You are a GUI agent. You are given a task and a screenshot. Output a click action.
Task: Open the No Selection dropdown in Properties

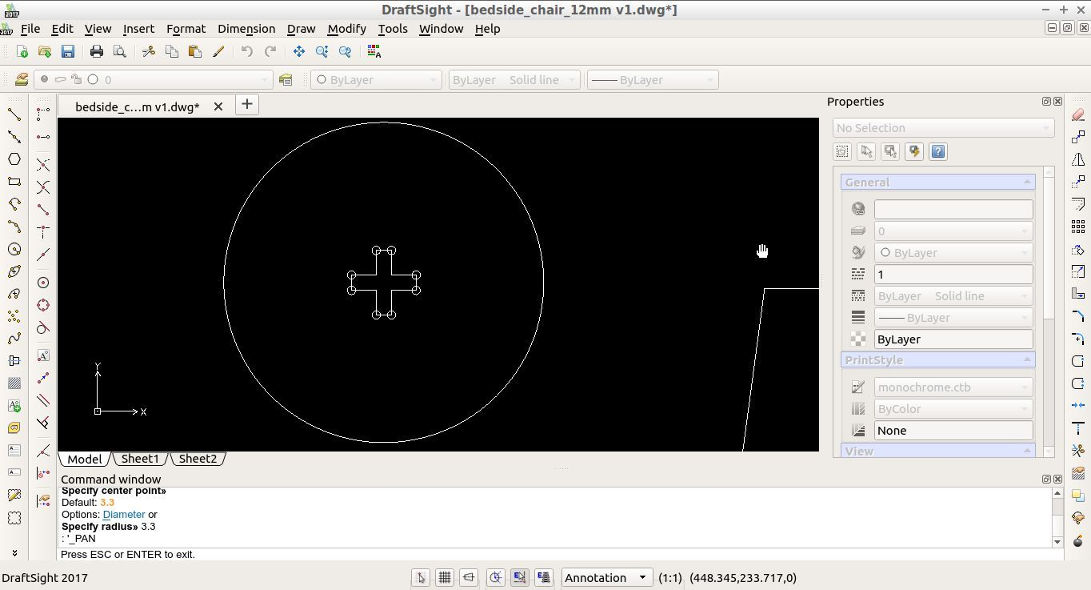[943, 128]
